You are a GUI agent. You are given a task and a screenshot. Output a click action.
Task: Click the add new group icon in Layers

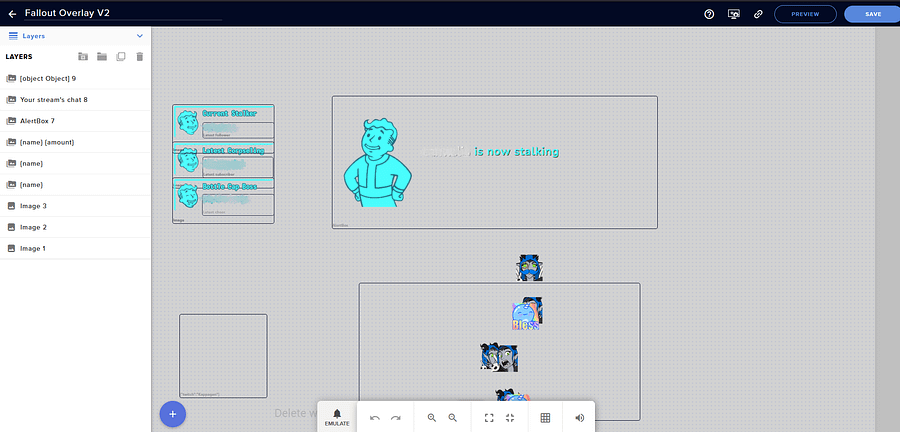pos(83,56)
